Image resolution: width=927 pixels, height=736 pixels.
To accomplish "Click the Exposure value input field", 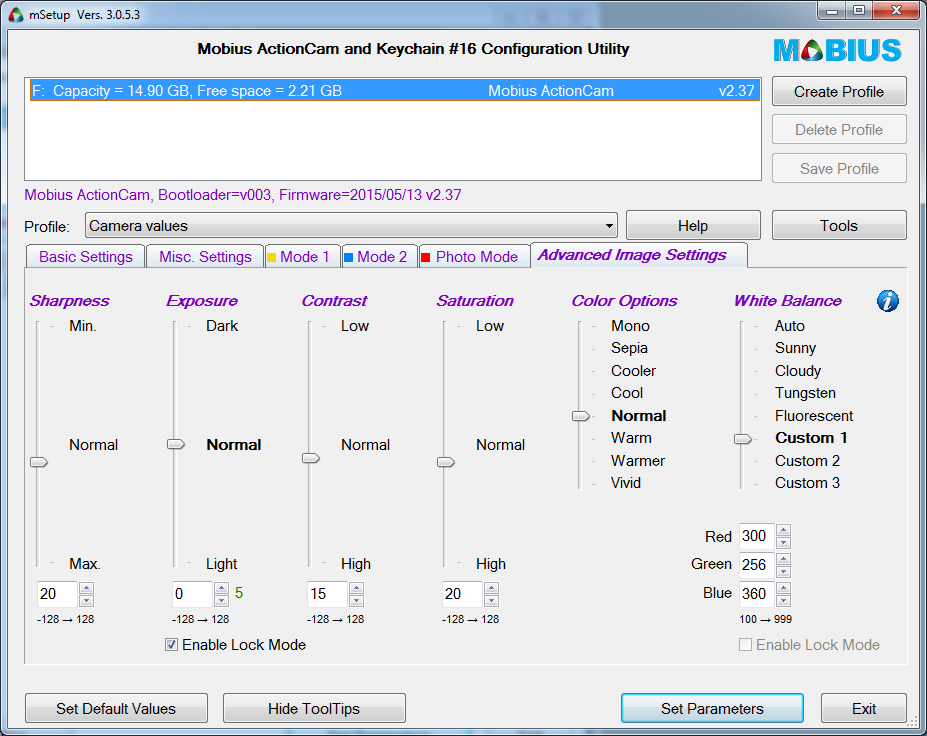I will pos(193,594).
